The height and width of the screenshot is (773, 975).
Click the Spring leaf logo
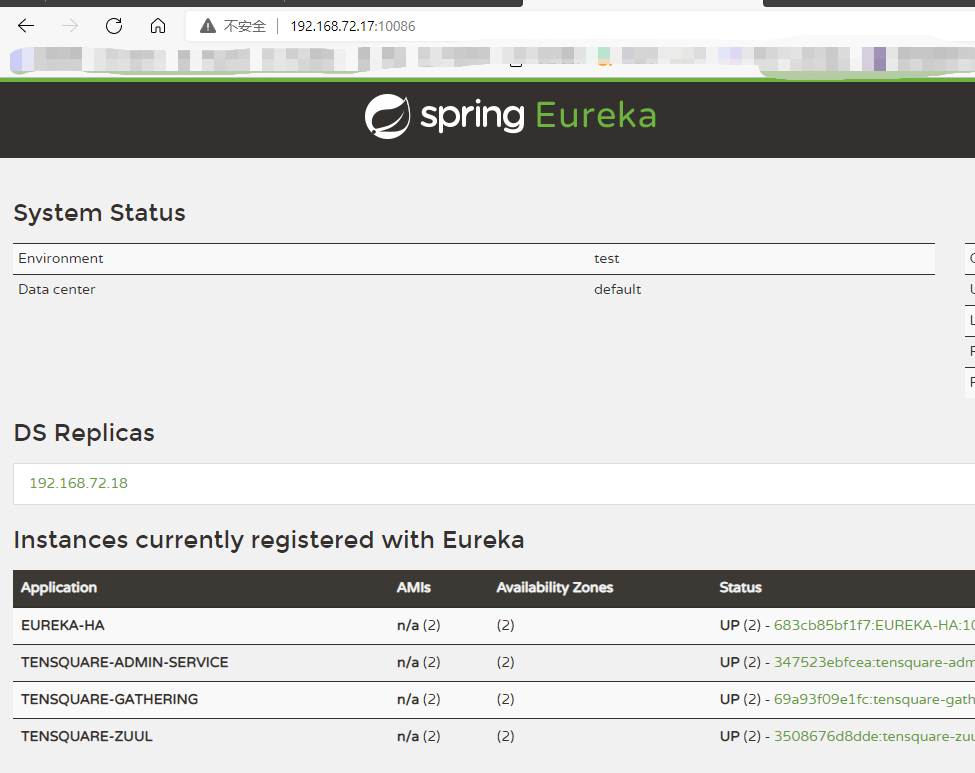tap(387, 116)
